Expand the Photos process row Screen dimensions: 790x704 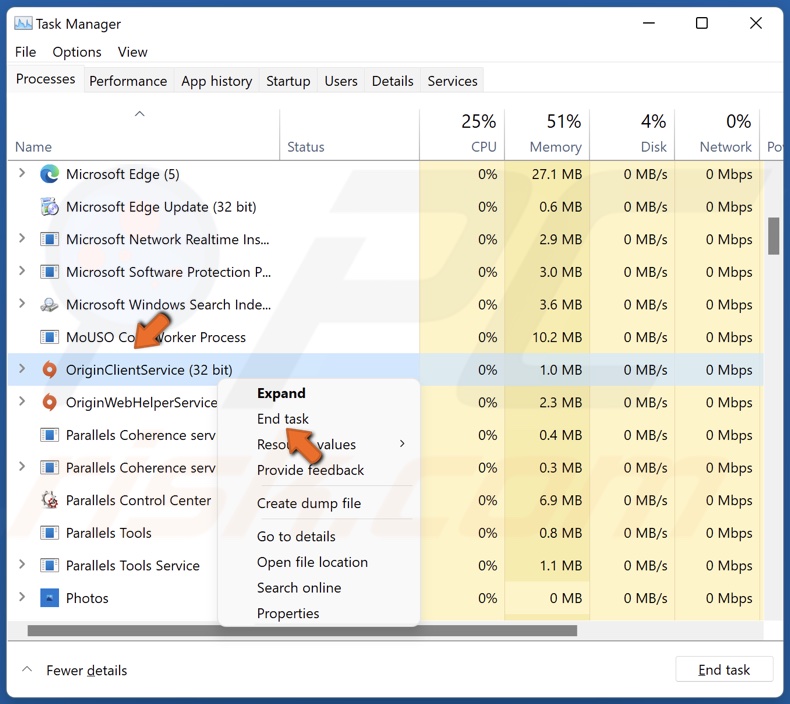click(x=22, y=597)
